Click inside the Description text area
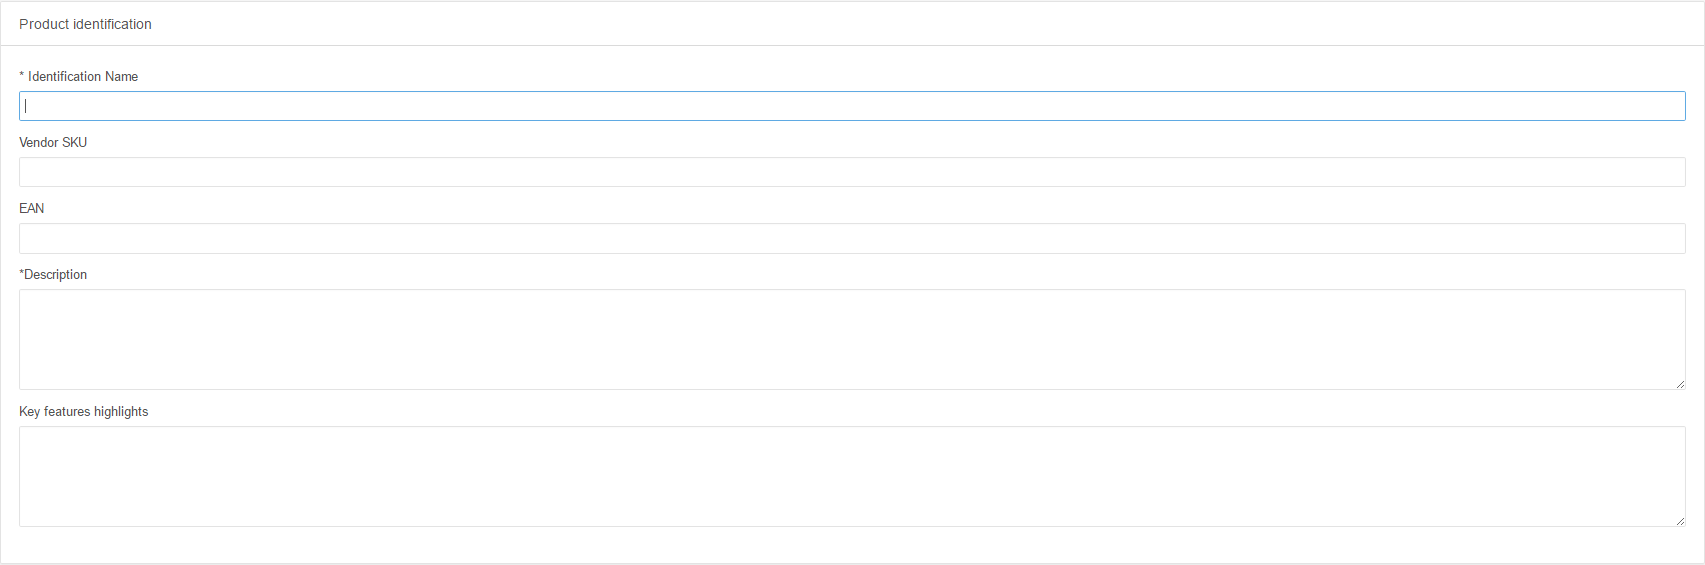 tap(852, 339)
